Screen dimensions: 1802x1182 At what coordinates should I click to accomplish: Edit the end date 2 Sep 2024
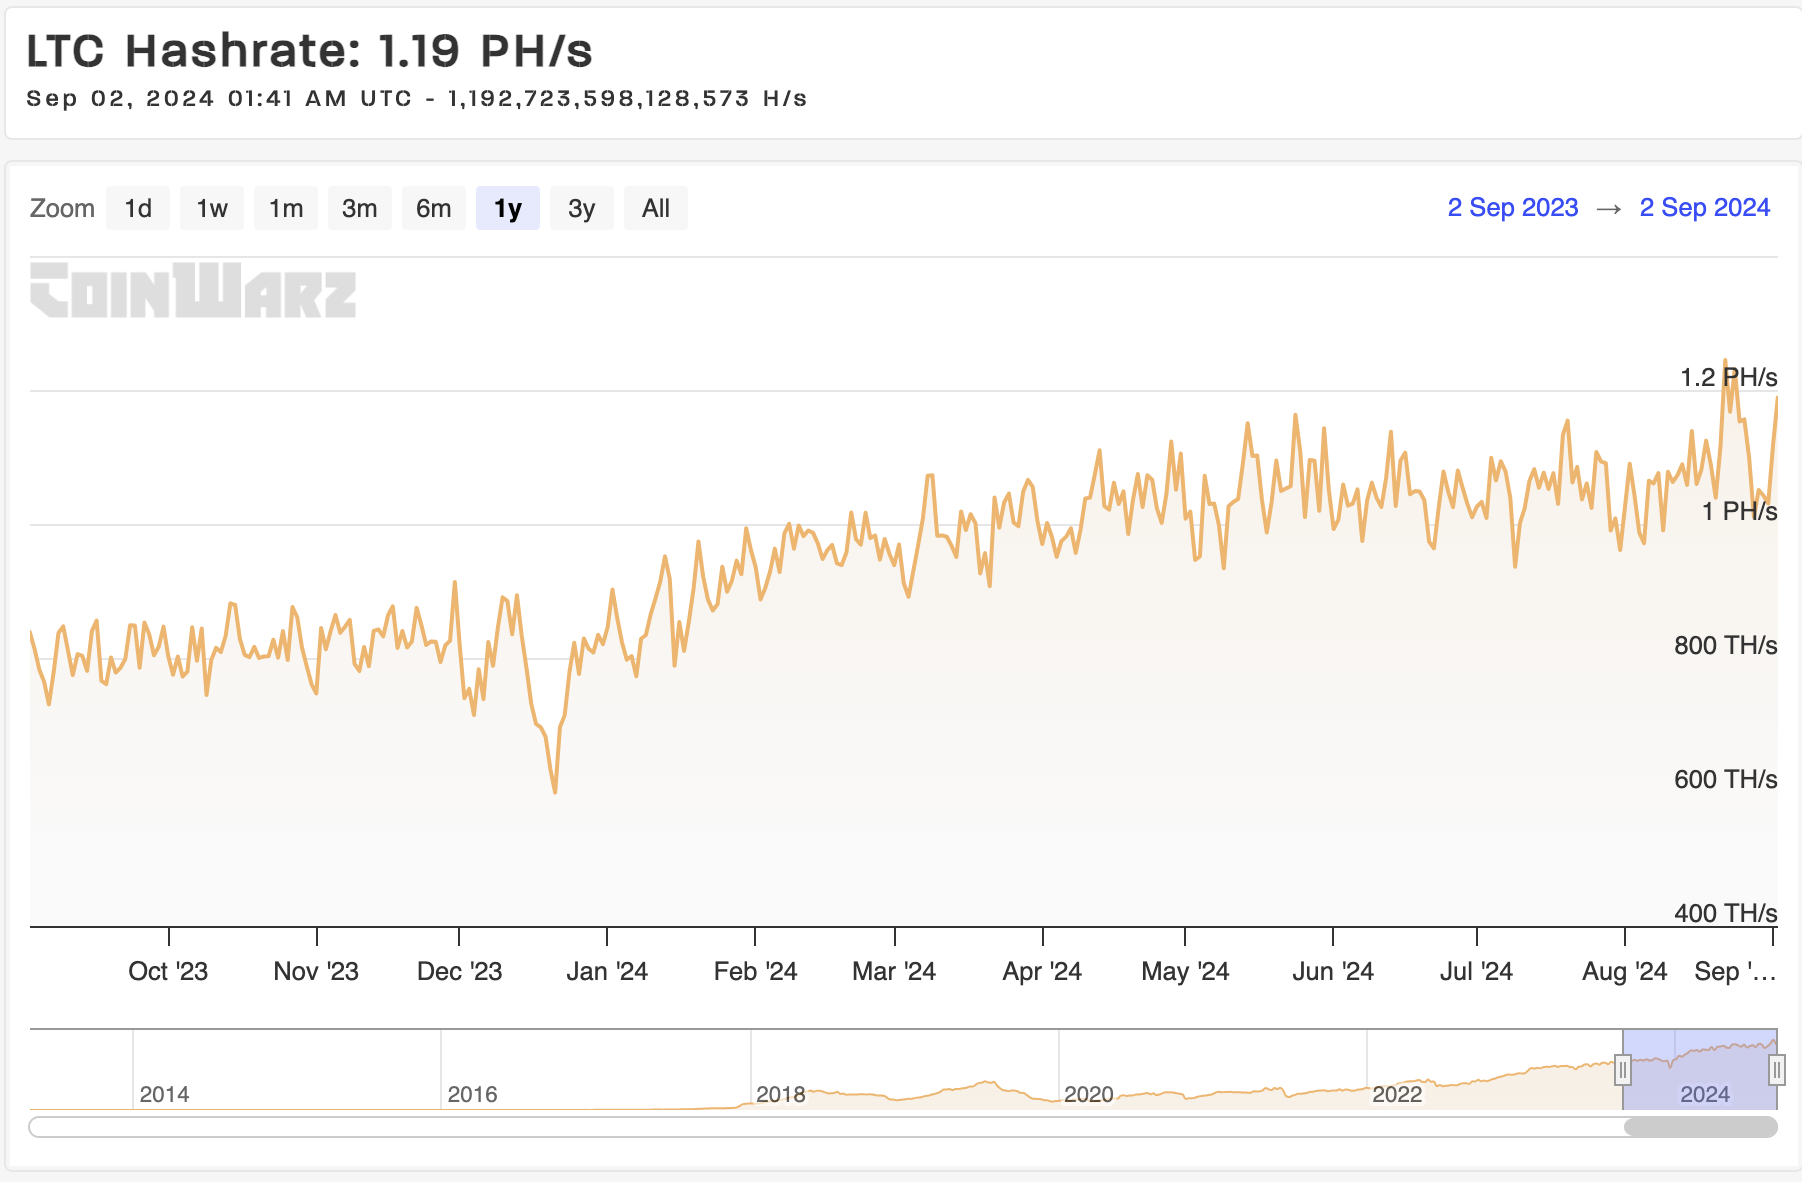point(1705,207)
